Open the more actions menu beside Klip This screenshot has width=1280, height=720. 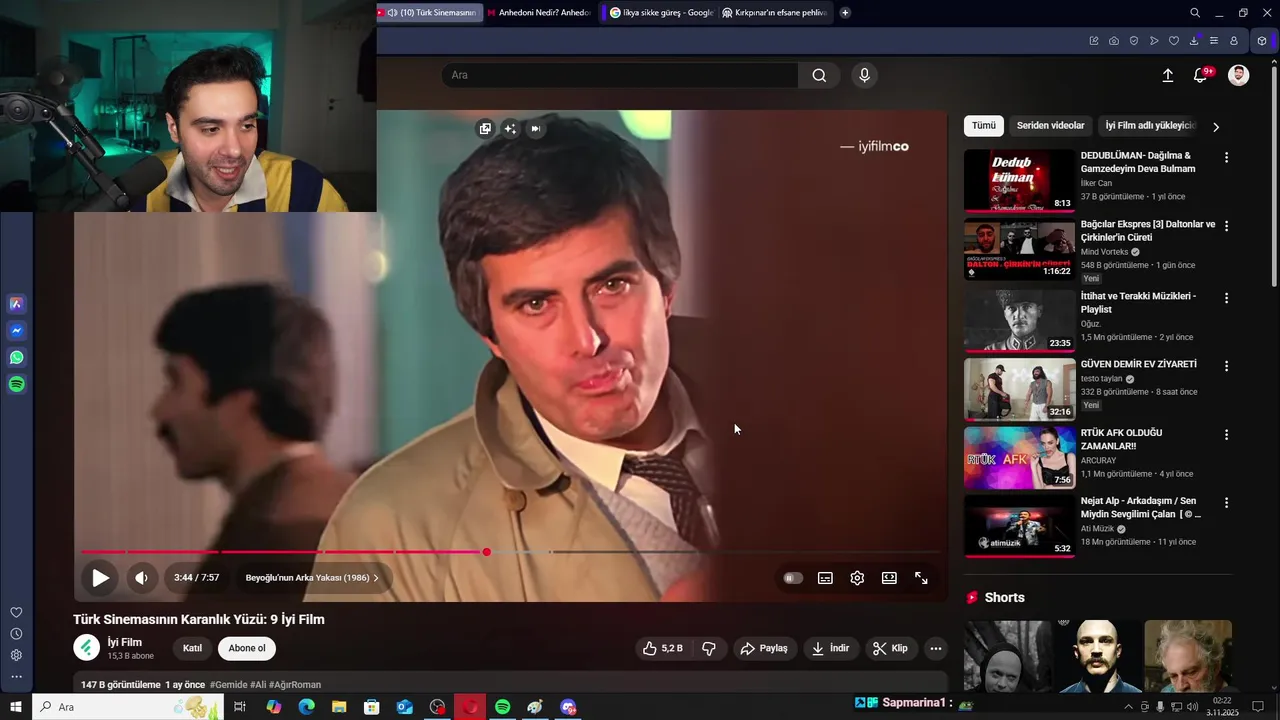[x=936, y=648]
